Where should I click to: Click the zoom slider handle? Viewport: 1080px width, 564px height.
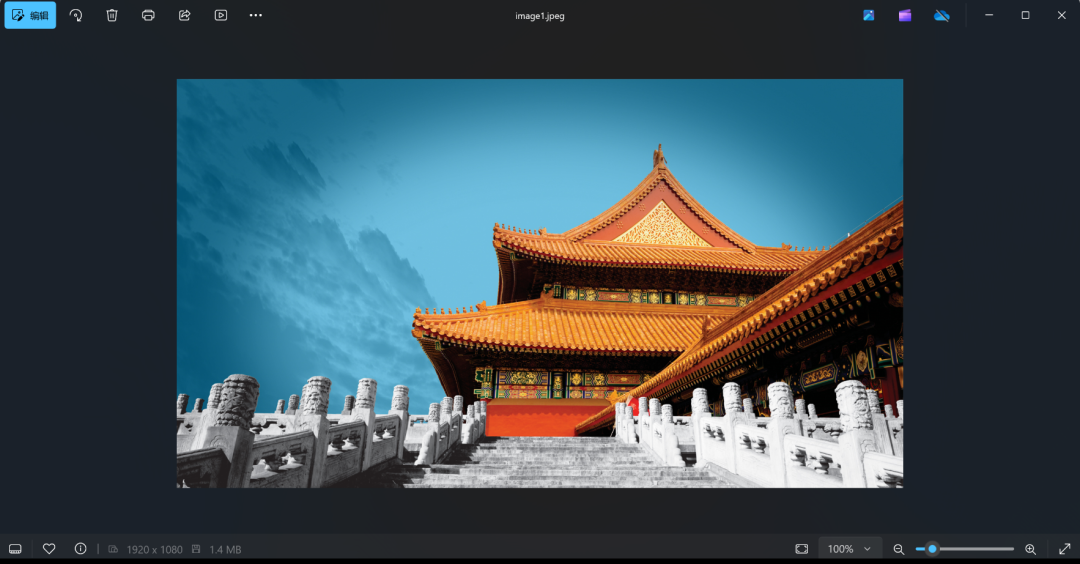[932, 549]
